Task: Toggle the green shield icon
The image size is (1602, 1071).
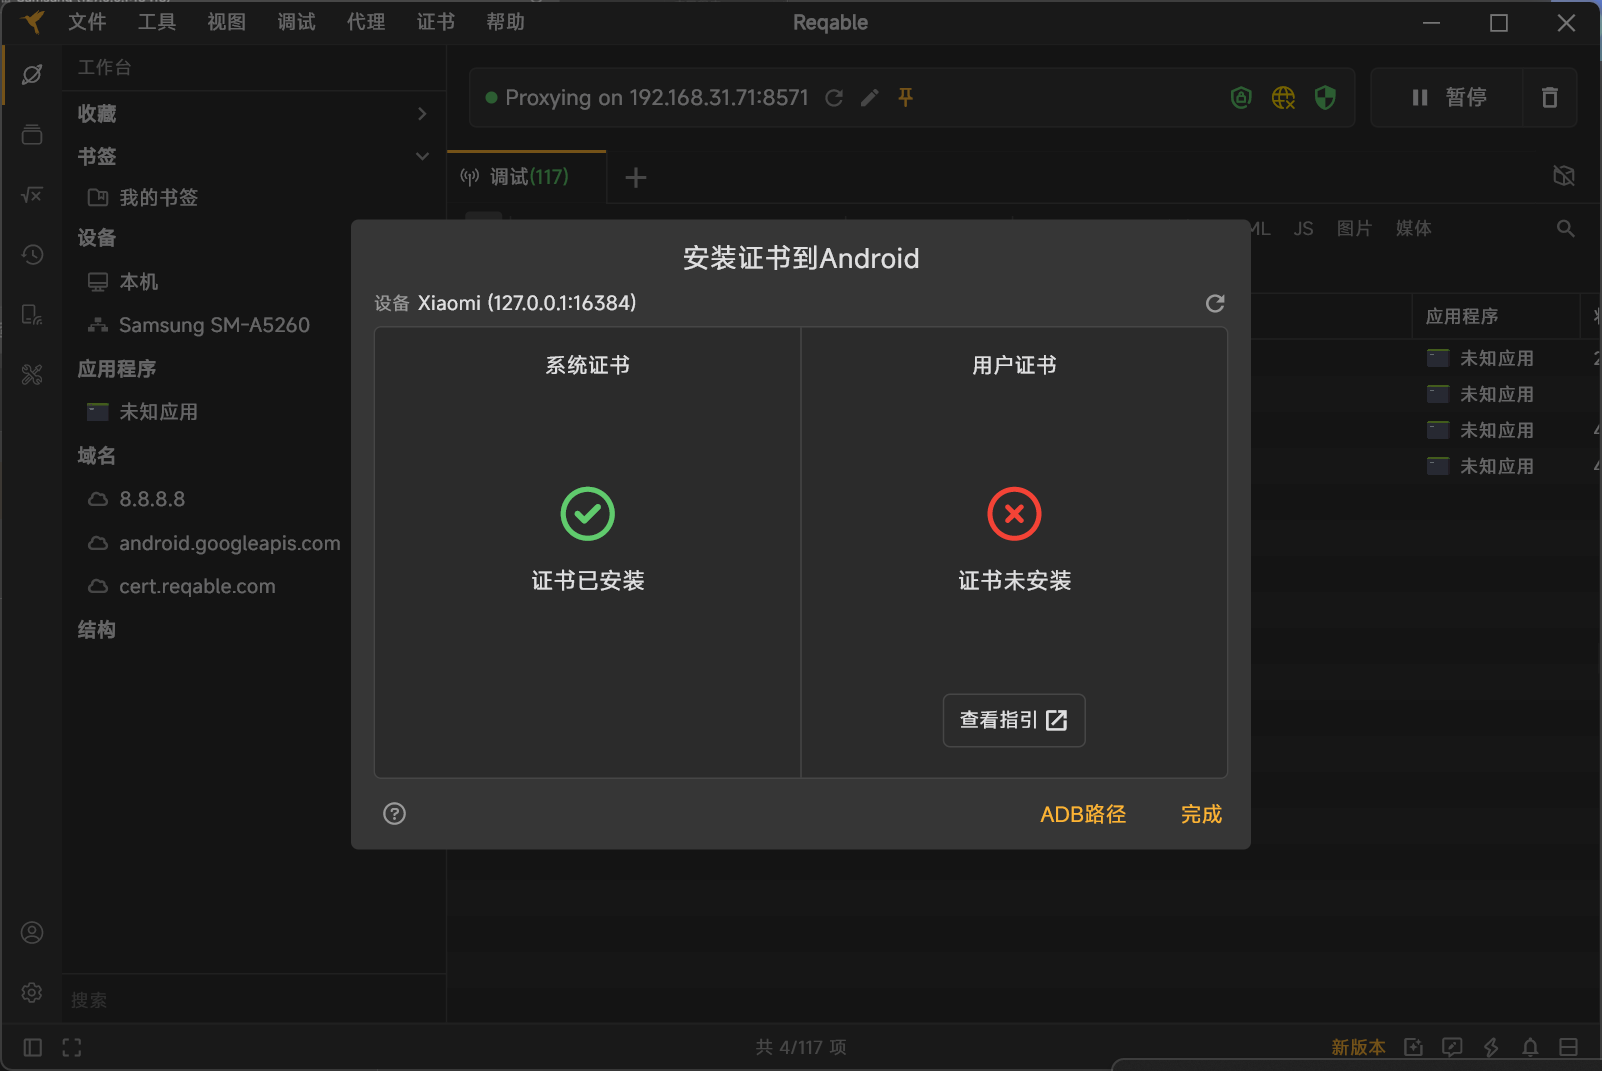Action: coord(1325,97)
